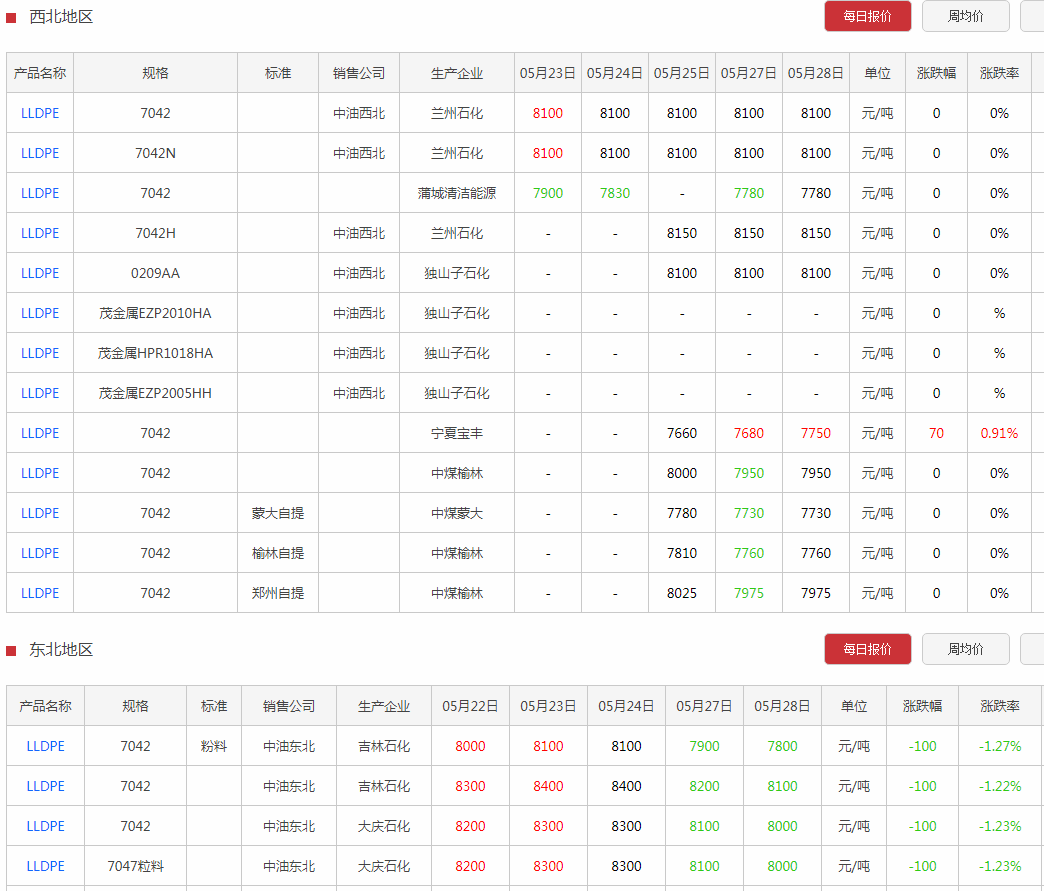Click 中煤蒙大 producer cell
1044x891 pixels.
point(457,513)
